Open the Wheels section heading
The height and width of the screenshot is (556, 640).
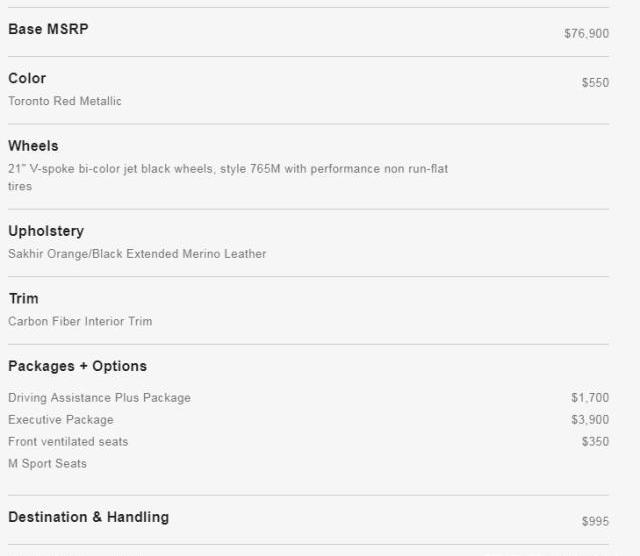[33, 146]
